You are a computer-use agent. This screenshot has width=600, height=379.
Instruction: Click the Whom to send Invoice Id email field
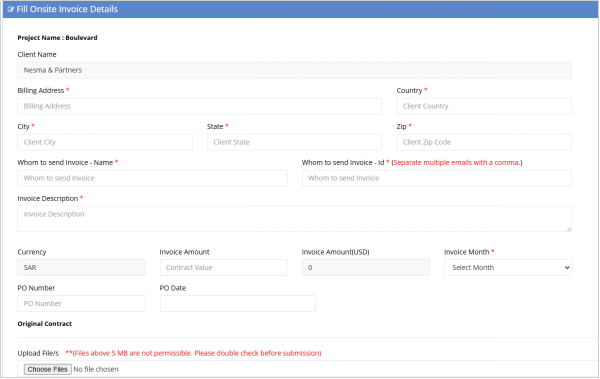(x=437, y=178)
